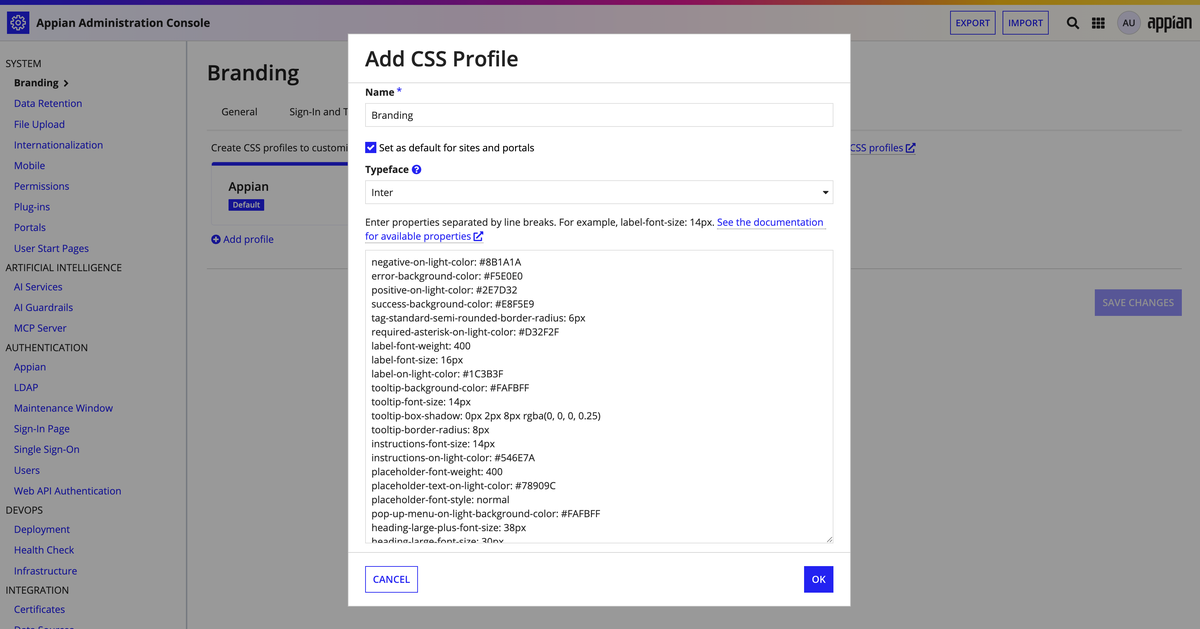The height and width of the screenshot is (629, 1200).
Task: Click the AU user avatar
Action: [1128, 23]
